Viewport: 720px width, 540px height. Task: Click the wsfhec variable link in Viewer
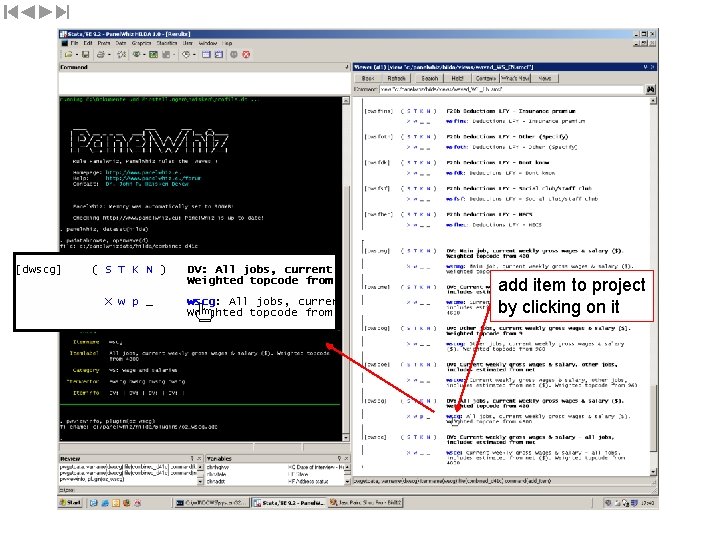pyautogui.click(x=456, y=225)
